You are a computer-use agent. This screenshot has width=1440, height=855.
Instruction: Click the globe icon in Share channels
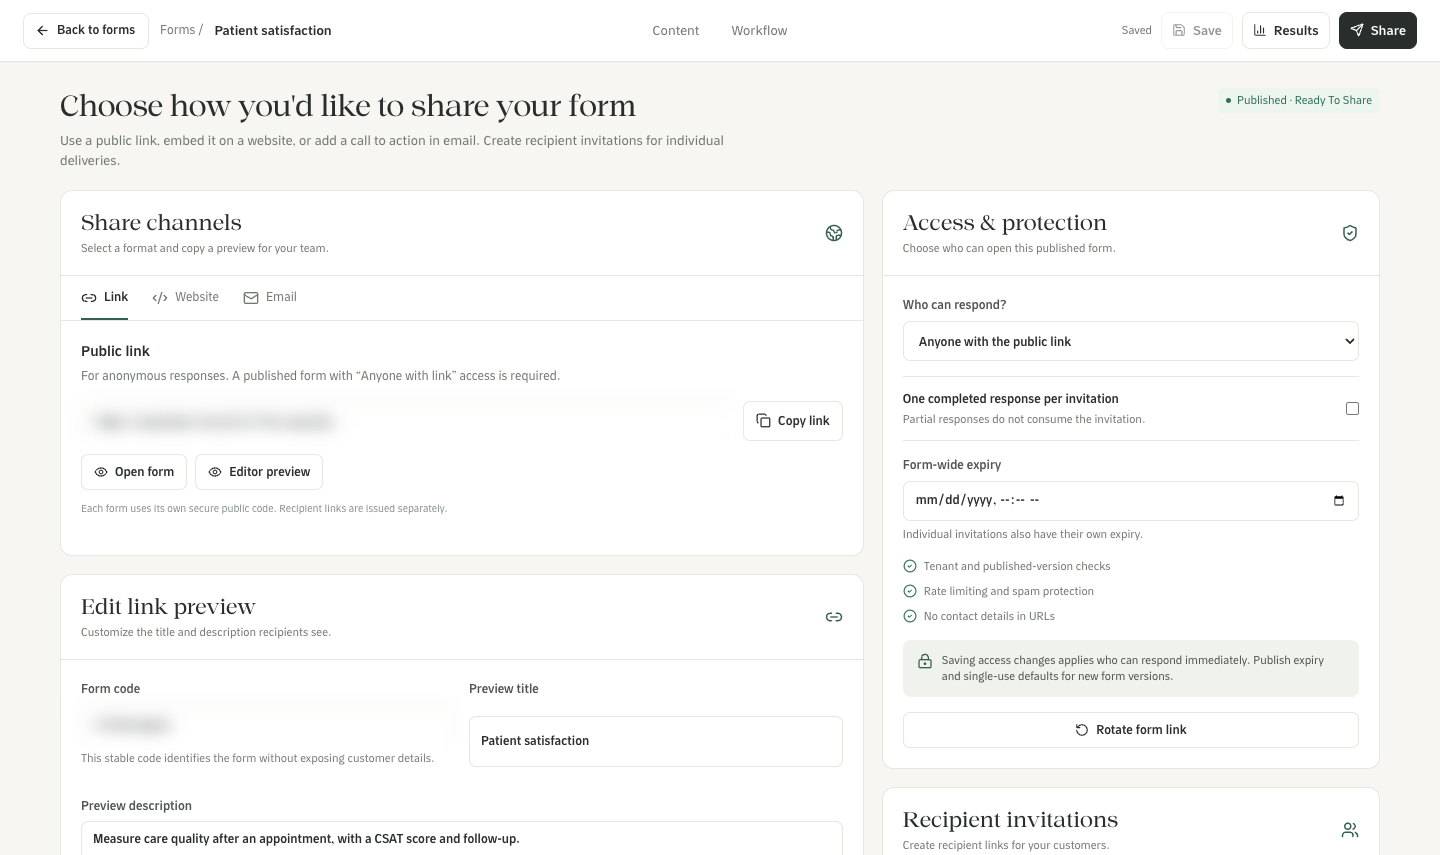tap(834, 233)
